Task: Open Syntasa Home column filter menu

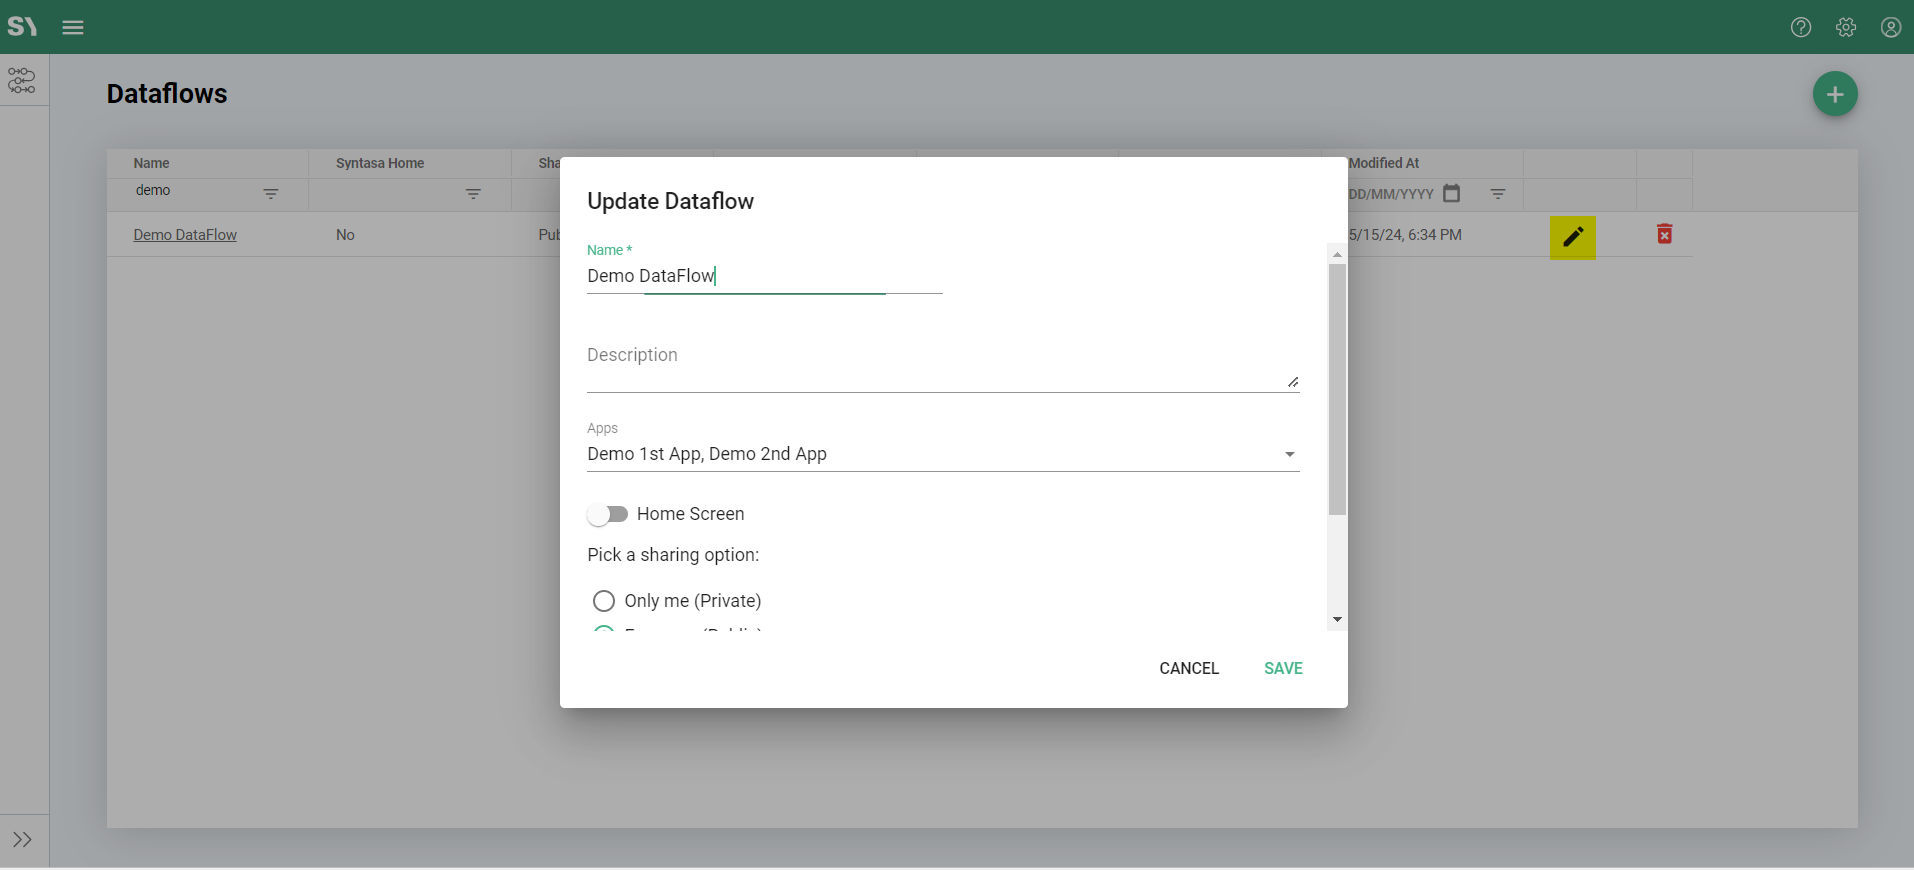Action: (473, 193)
